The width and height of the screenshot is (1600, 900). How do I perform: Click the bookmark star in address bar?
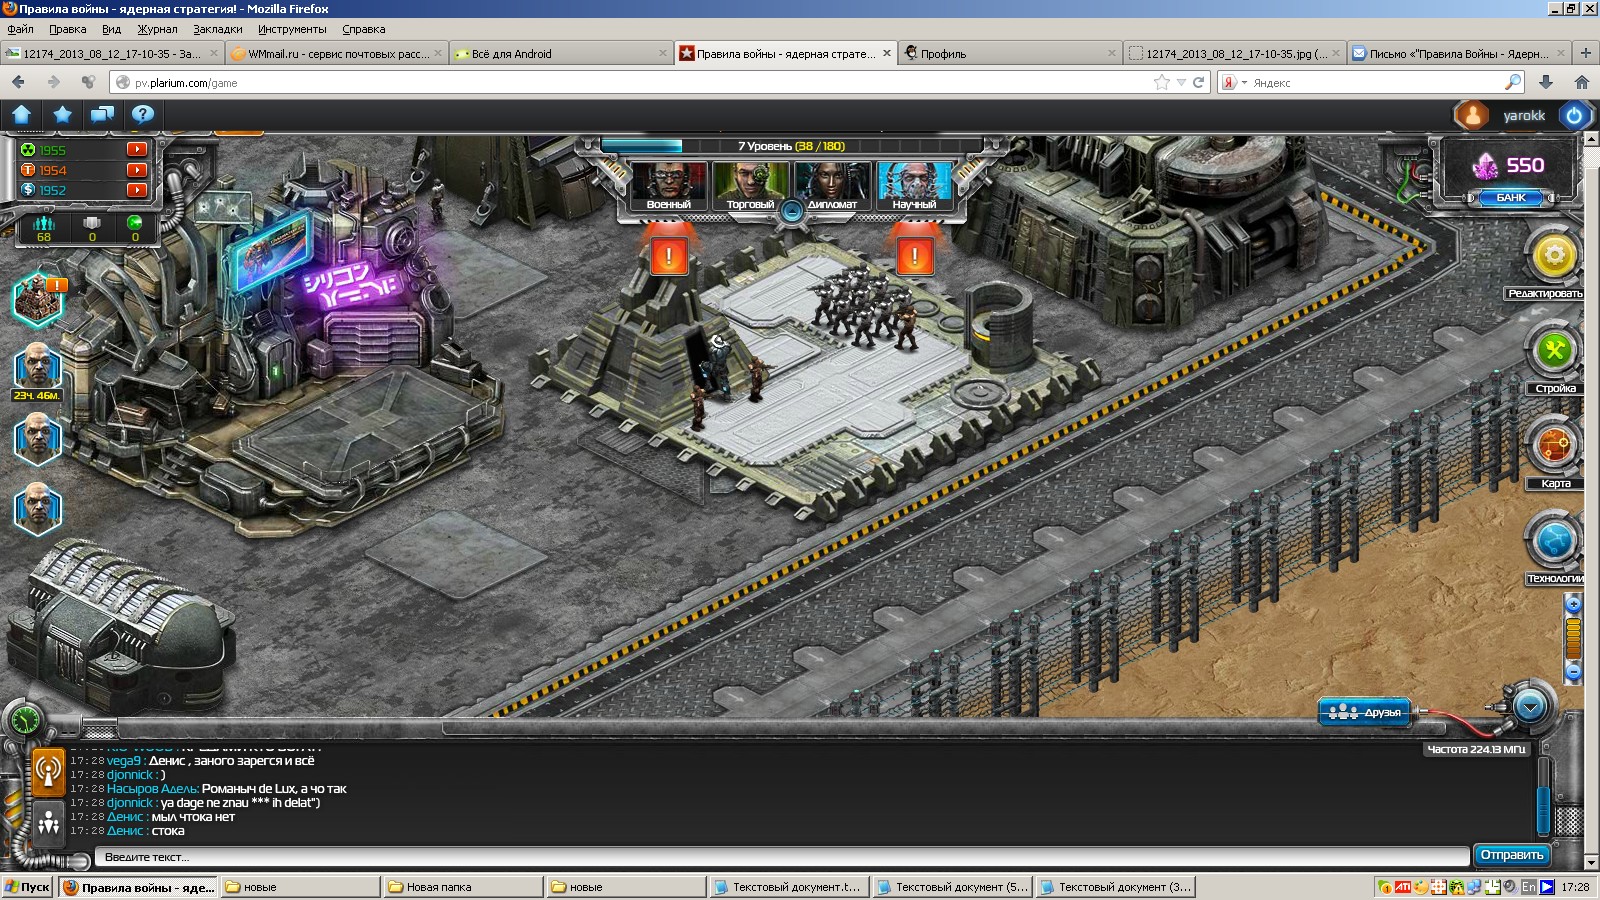pyautogui.click(x=1161, y=83)
